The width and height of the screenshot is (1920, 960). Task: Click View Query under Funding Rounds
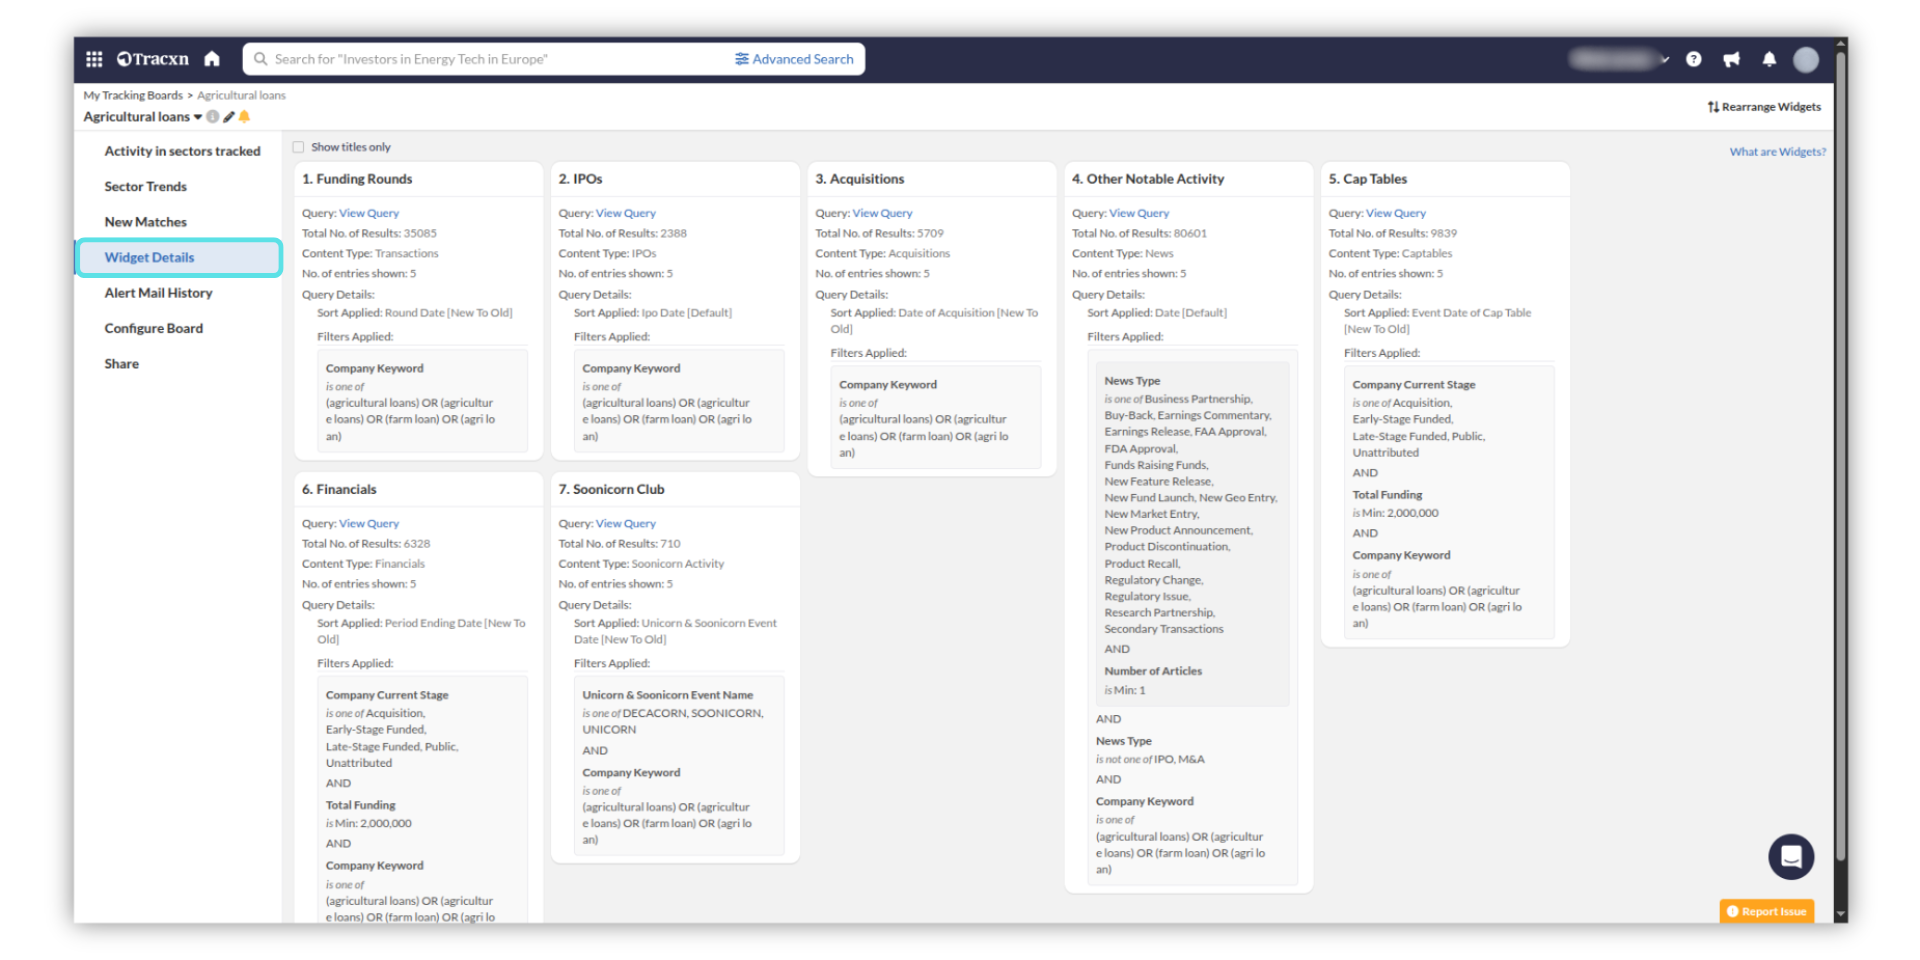tap(368, 213)
